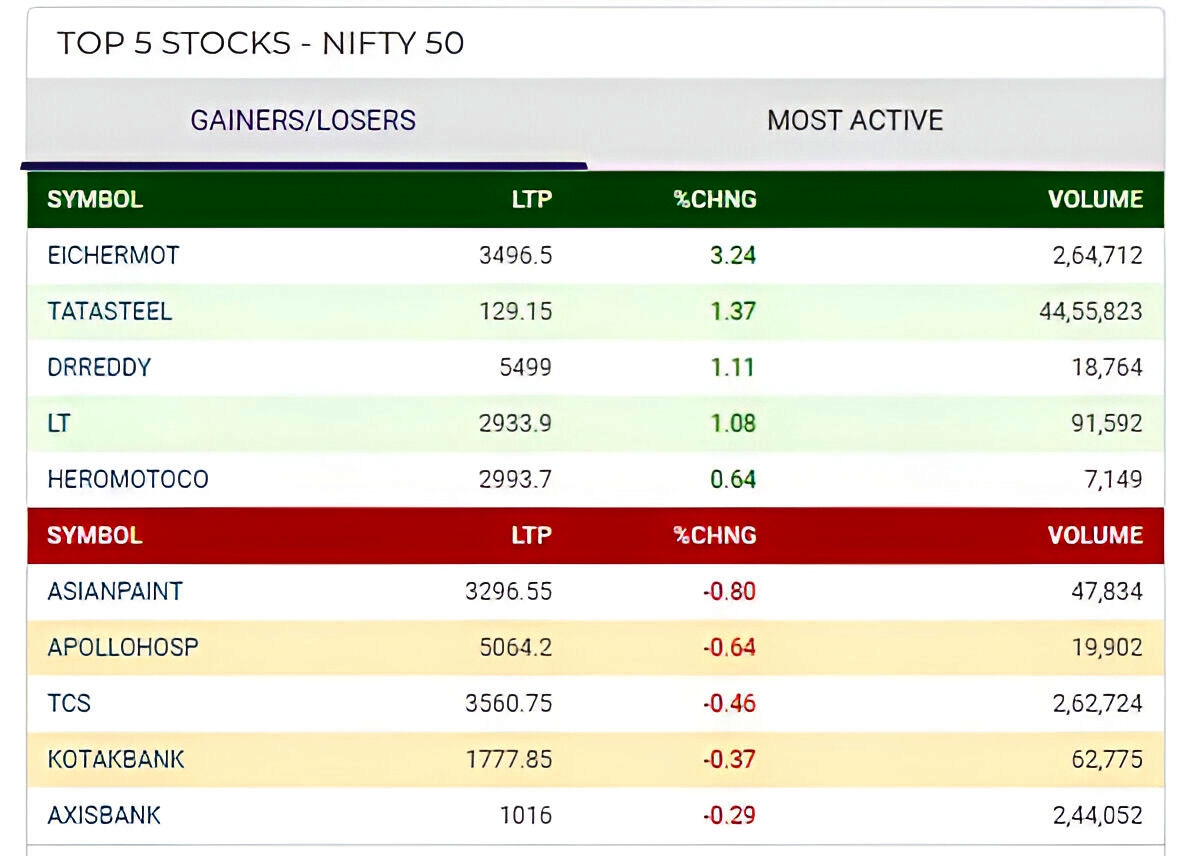Click the losers table SYMBOL header
The image size is (1198, 856).
93,535
